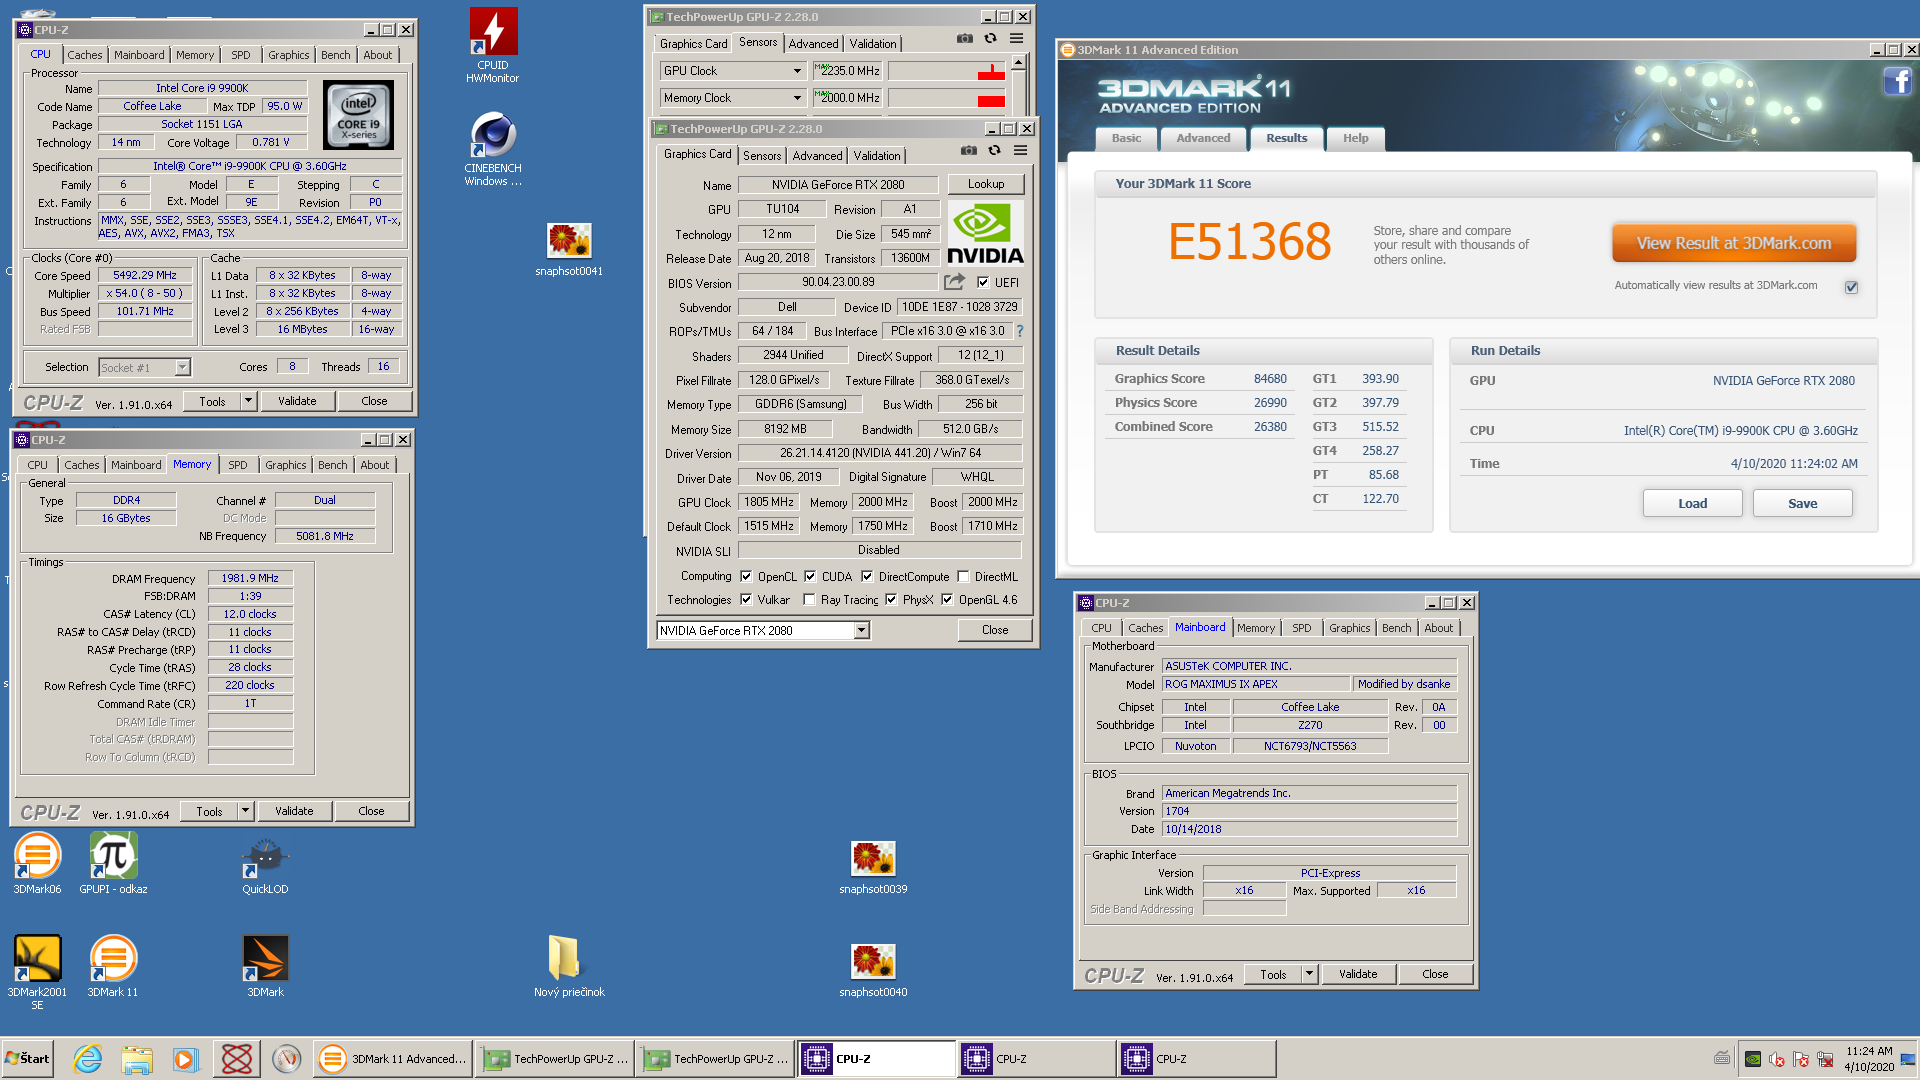This screenshot has width=1920, height=1080.
Task: Refresh GPU-Z Graphics Card window
Action: tap(995, 151)
